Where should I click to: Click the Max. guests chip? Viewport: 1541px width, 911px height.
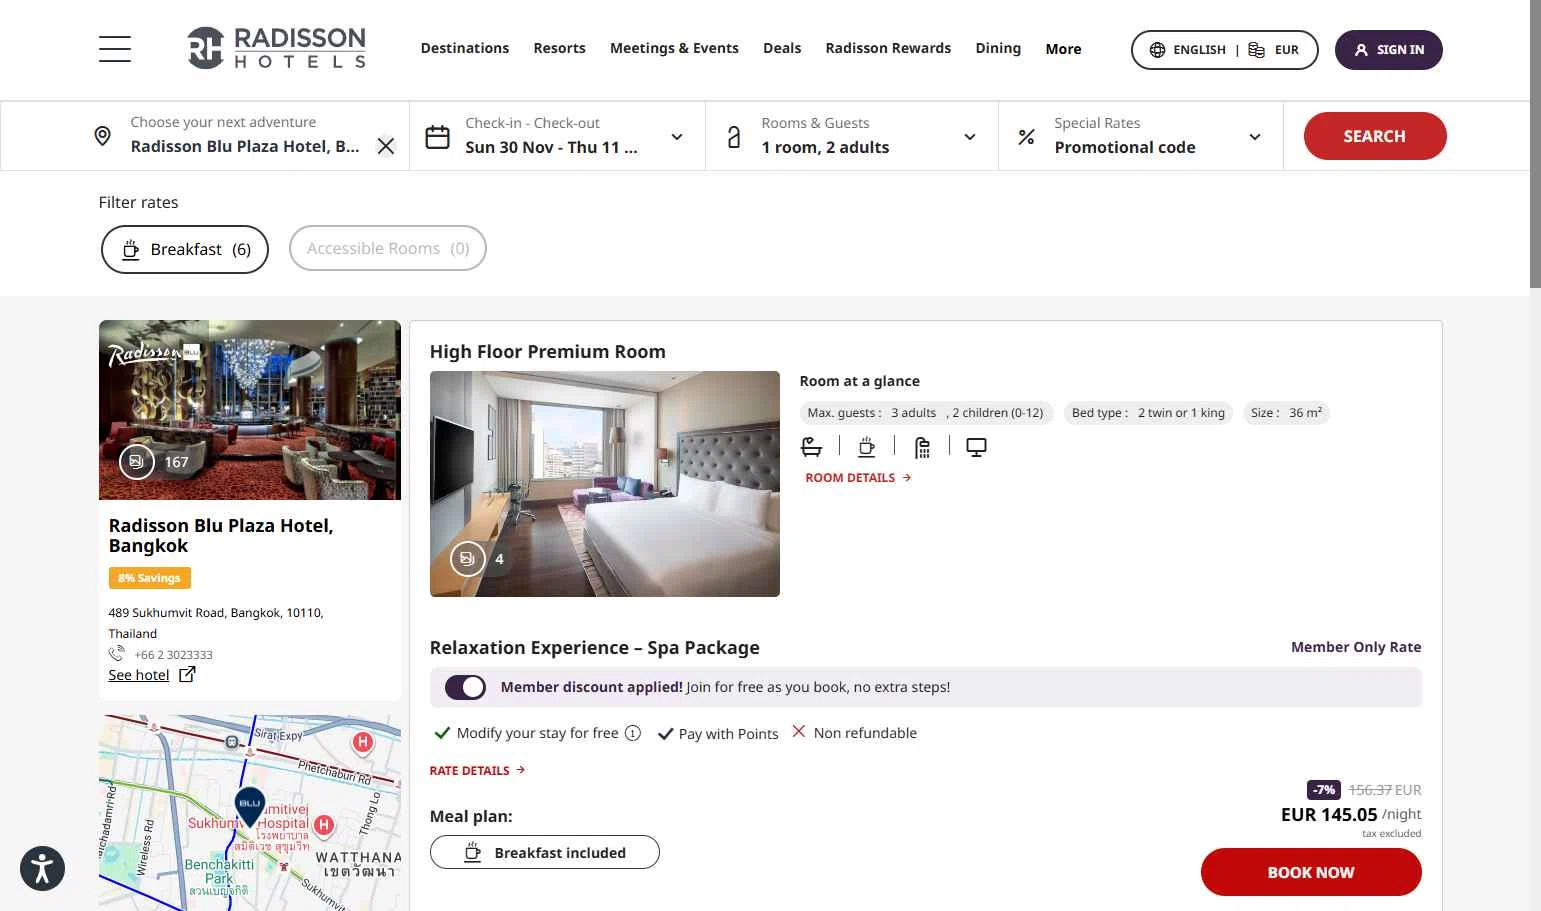[x=925, y=413]
